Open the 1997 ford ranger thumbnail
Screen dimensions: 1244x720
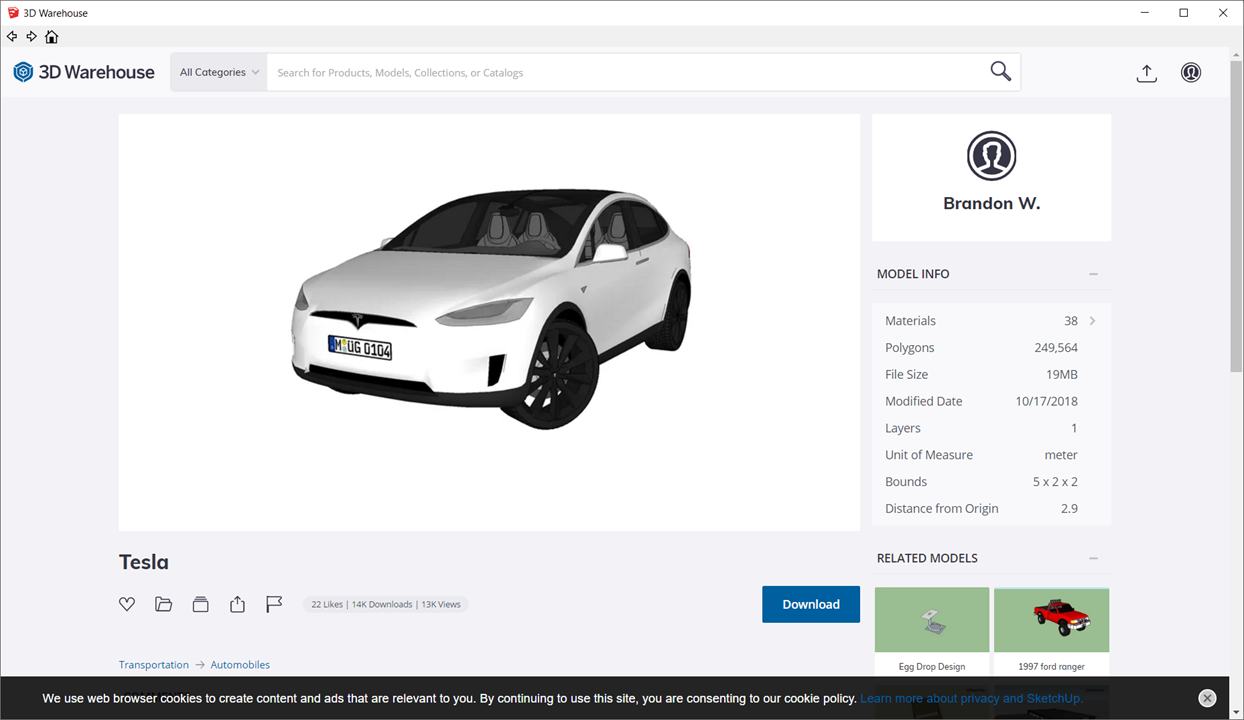[x=1051, y=620]
